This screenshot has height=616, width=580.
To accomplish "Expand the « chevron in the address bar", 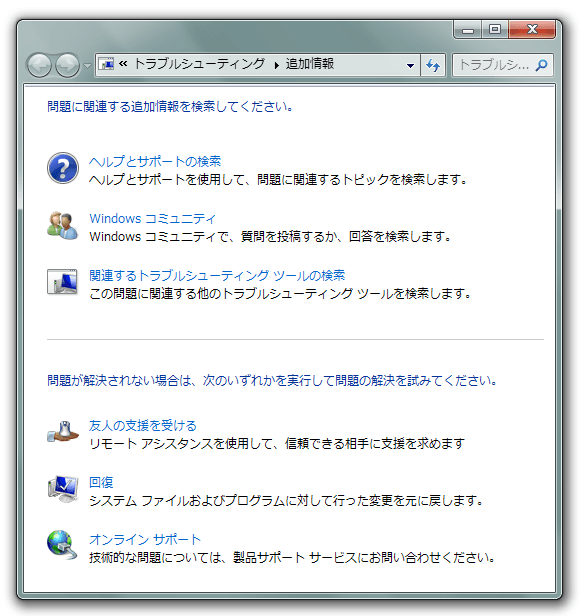I will [123, 64].
